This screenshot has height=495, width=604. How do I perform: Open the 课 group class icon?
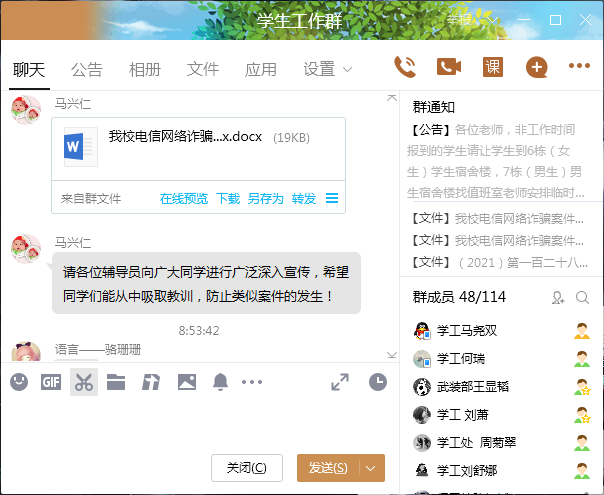(x=492, y=67)
